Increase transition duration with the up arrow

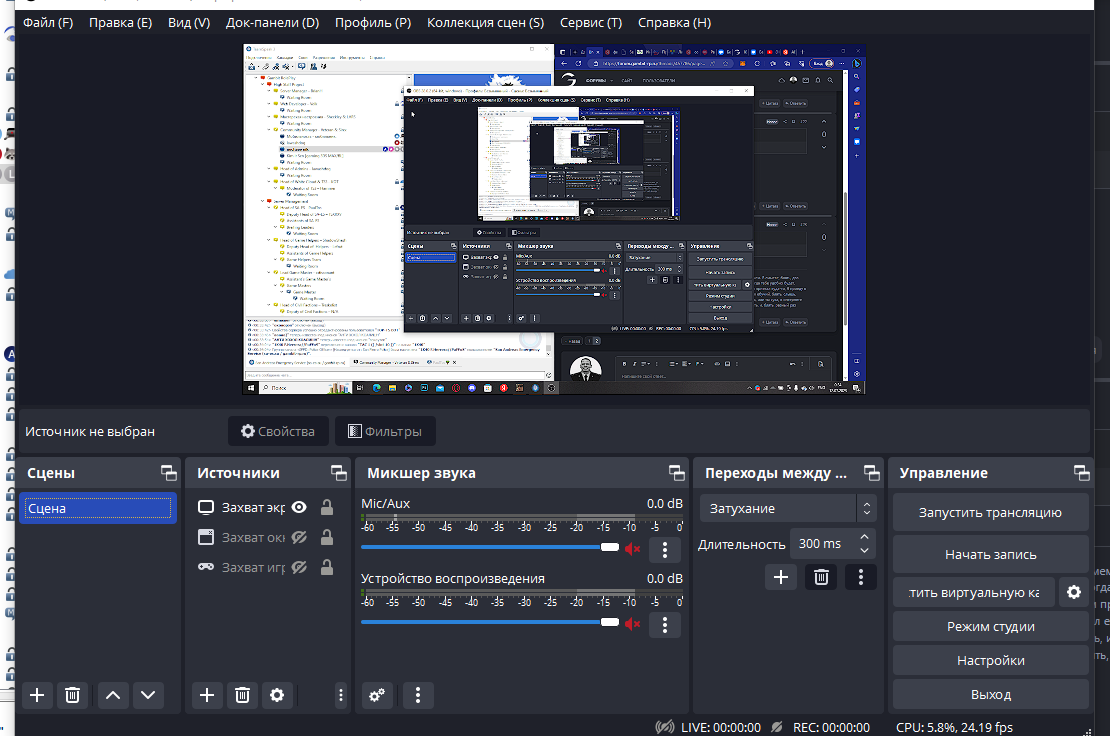click(x=865, y=537)
